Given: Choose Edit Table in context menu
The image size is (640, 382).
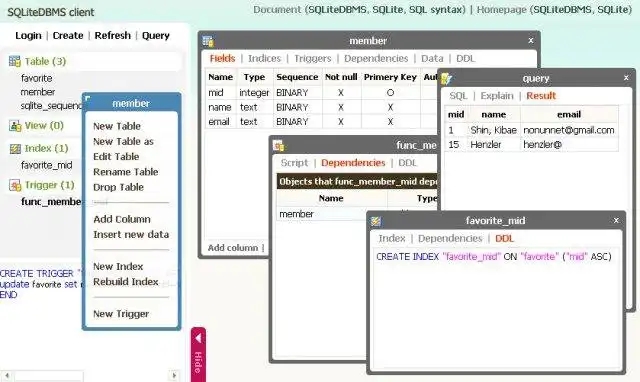Looking at the screenshot, I should point(116,157).
